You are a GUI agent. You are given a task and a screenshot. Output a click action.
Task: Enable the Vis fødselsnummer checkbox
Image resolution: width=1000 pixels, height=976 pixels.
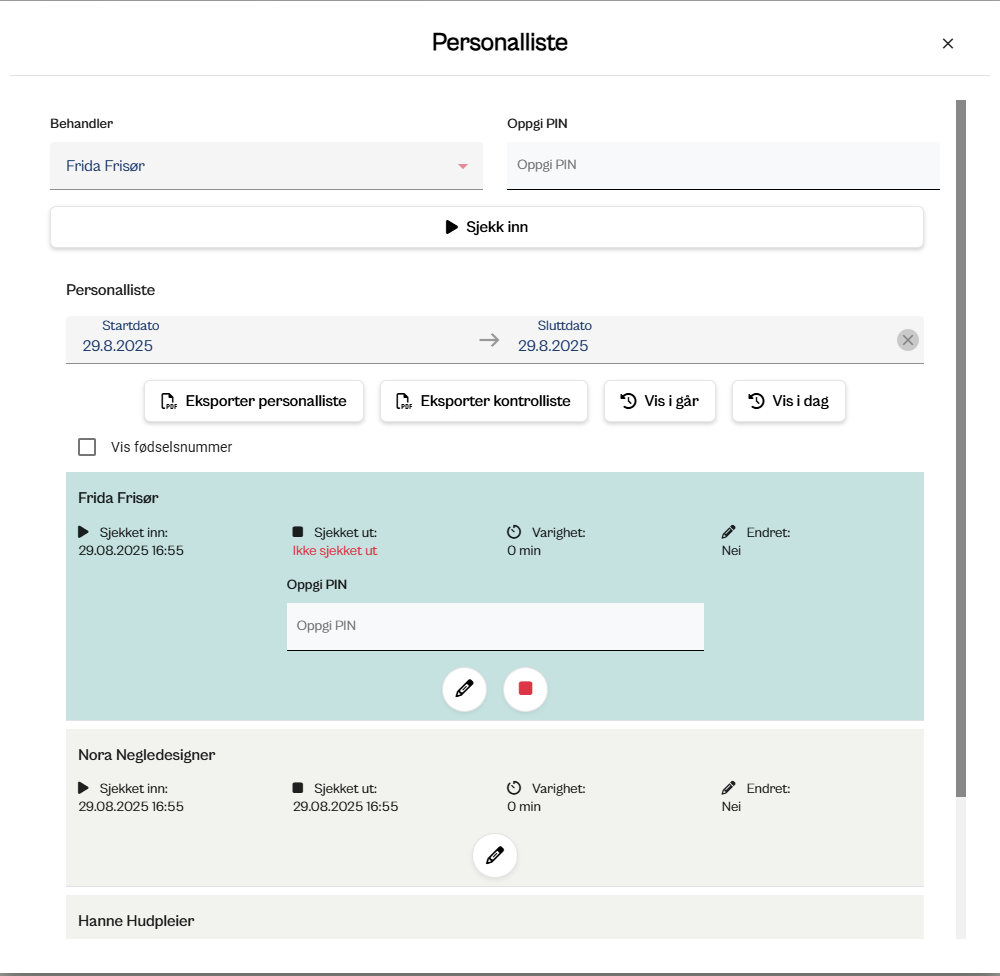click(x=87, y=447)
